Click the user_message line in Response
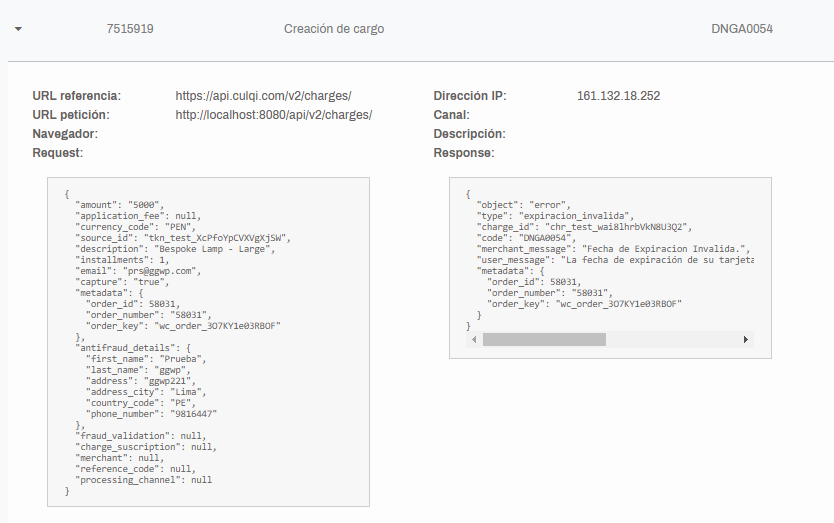The image size is (834, 523). click(x=615, y=260)
